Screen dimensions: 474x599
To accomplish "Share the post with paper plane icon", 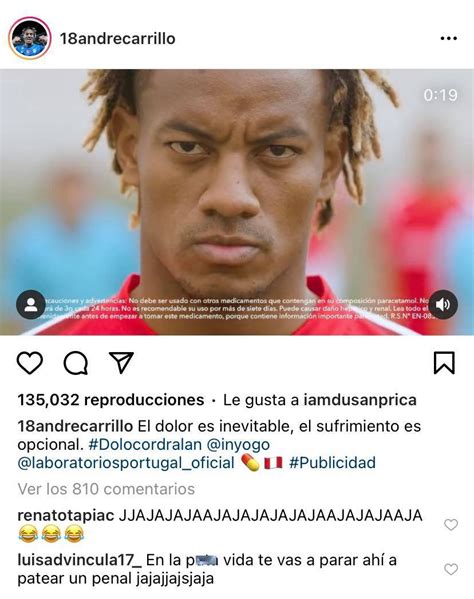I will point(121,362).
